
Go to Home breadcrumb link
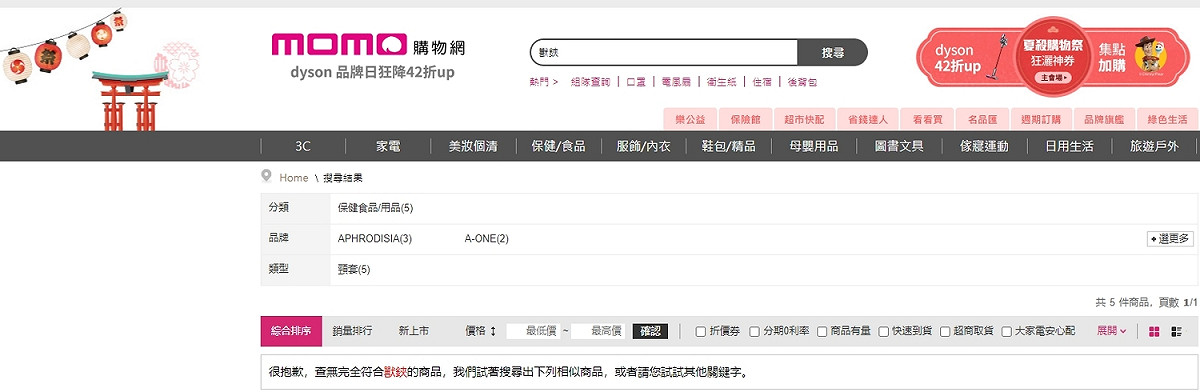click(x=294, y=177)
